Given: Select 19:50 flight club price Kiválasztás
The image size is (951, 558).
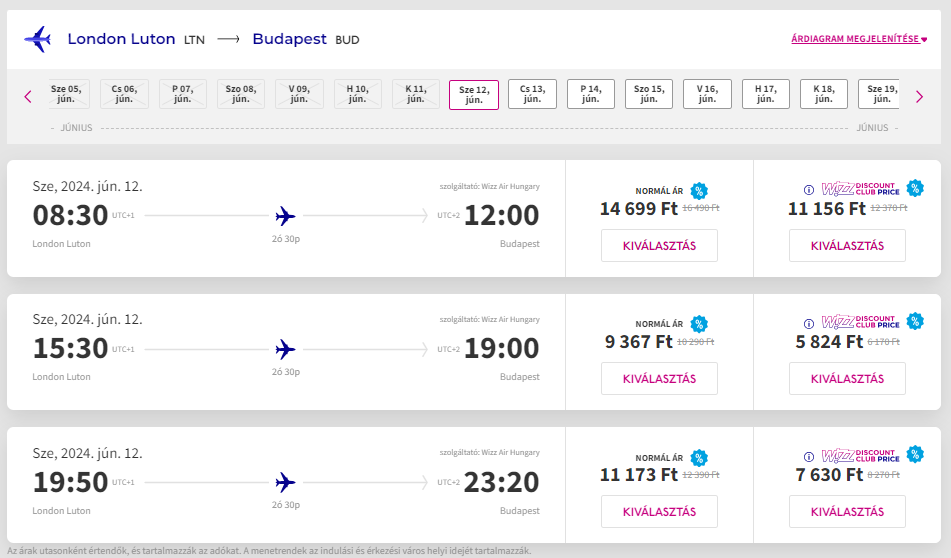Looking at the screenshot, I should (x=847, y=512).
